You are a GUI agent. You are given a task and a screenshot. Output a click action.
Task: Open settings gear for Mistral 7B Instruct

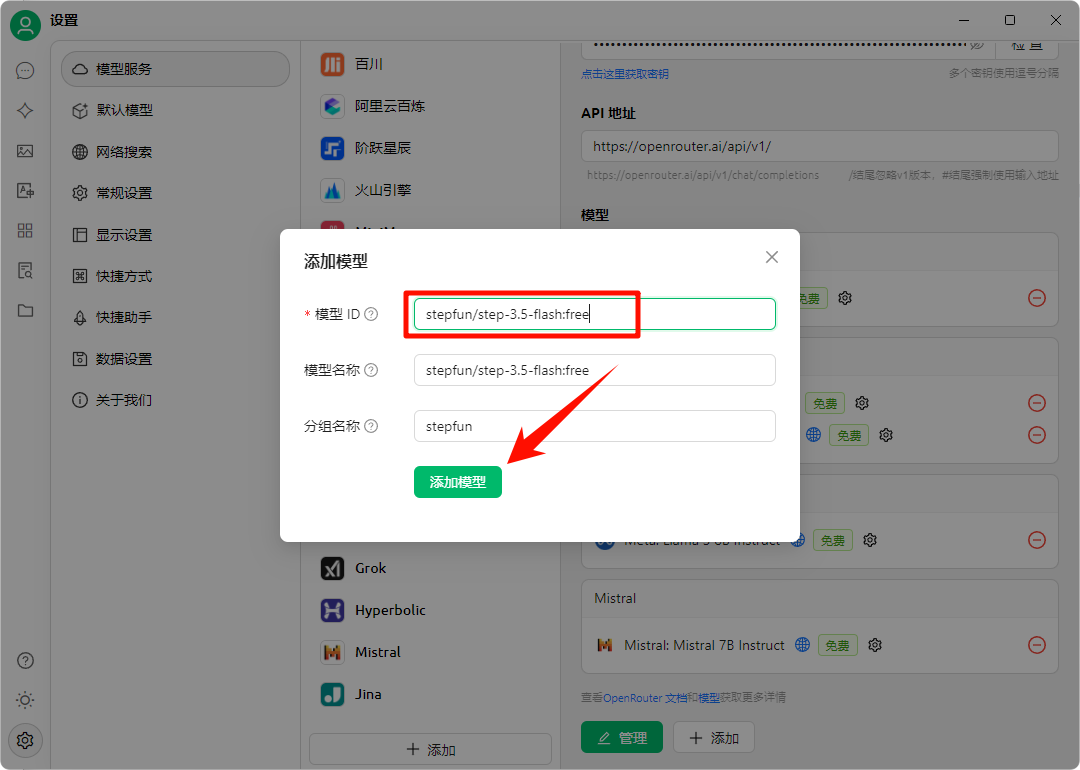pos(875,645)
